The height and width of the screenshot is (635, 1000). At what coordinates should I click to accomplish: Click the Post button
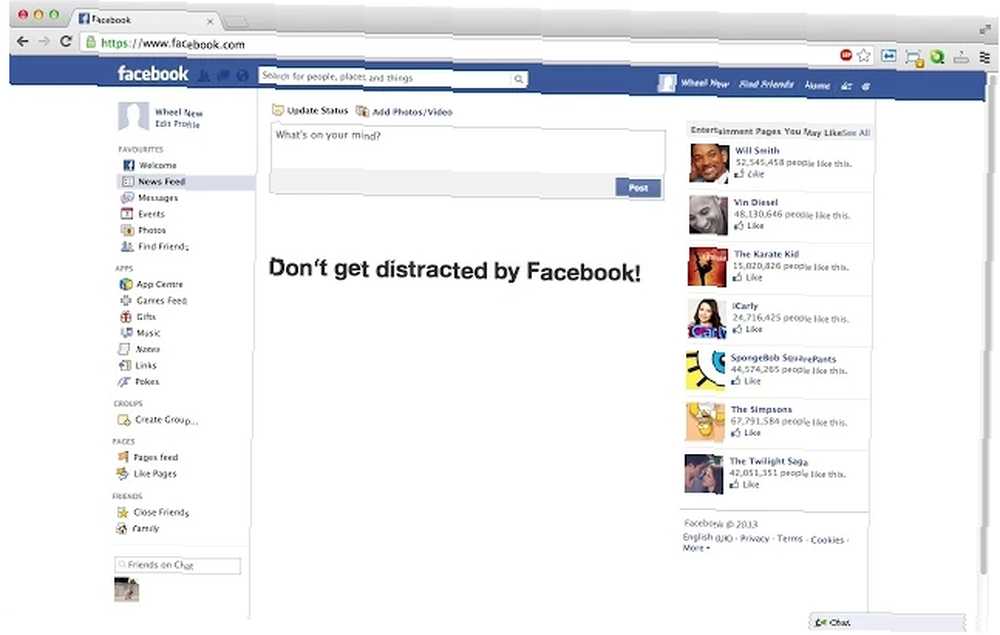click(638, 188)
